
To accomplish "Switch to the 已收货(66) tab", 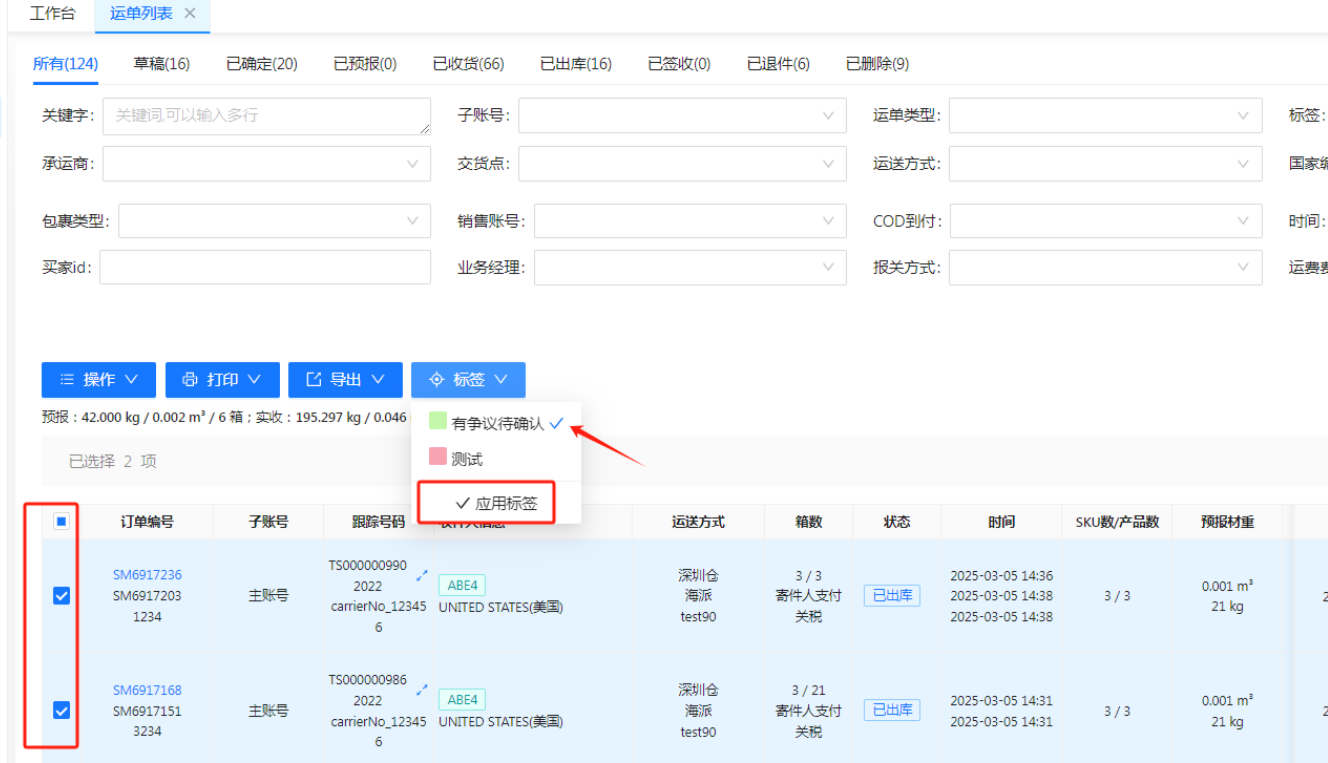I will (x=468, y=64).
